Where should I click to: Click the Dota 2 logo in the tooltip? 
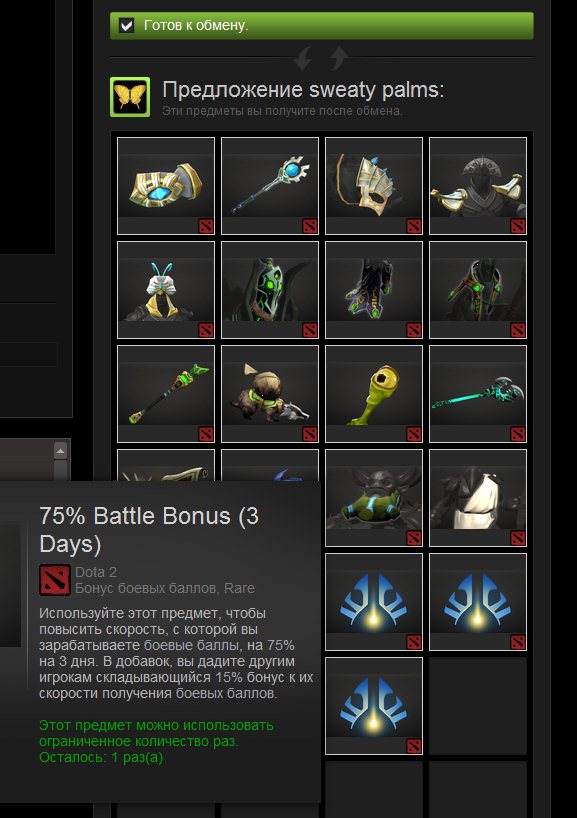[x=55, y=580]
